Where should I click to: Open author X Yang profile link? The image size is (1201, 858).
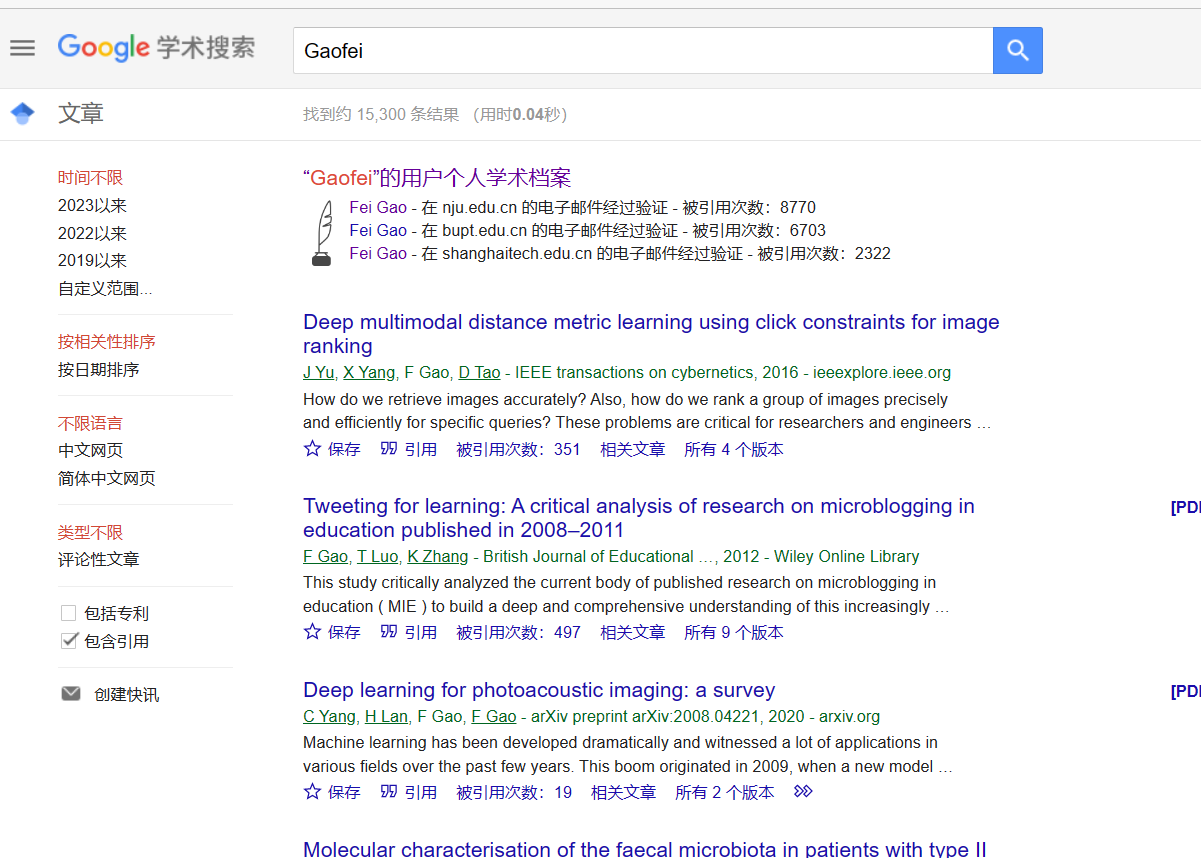[369, 373]
